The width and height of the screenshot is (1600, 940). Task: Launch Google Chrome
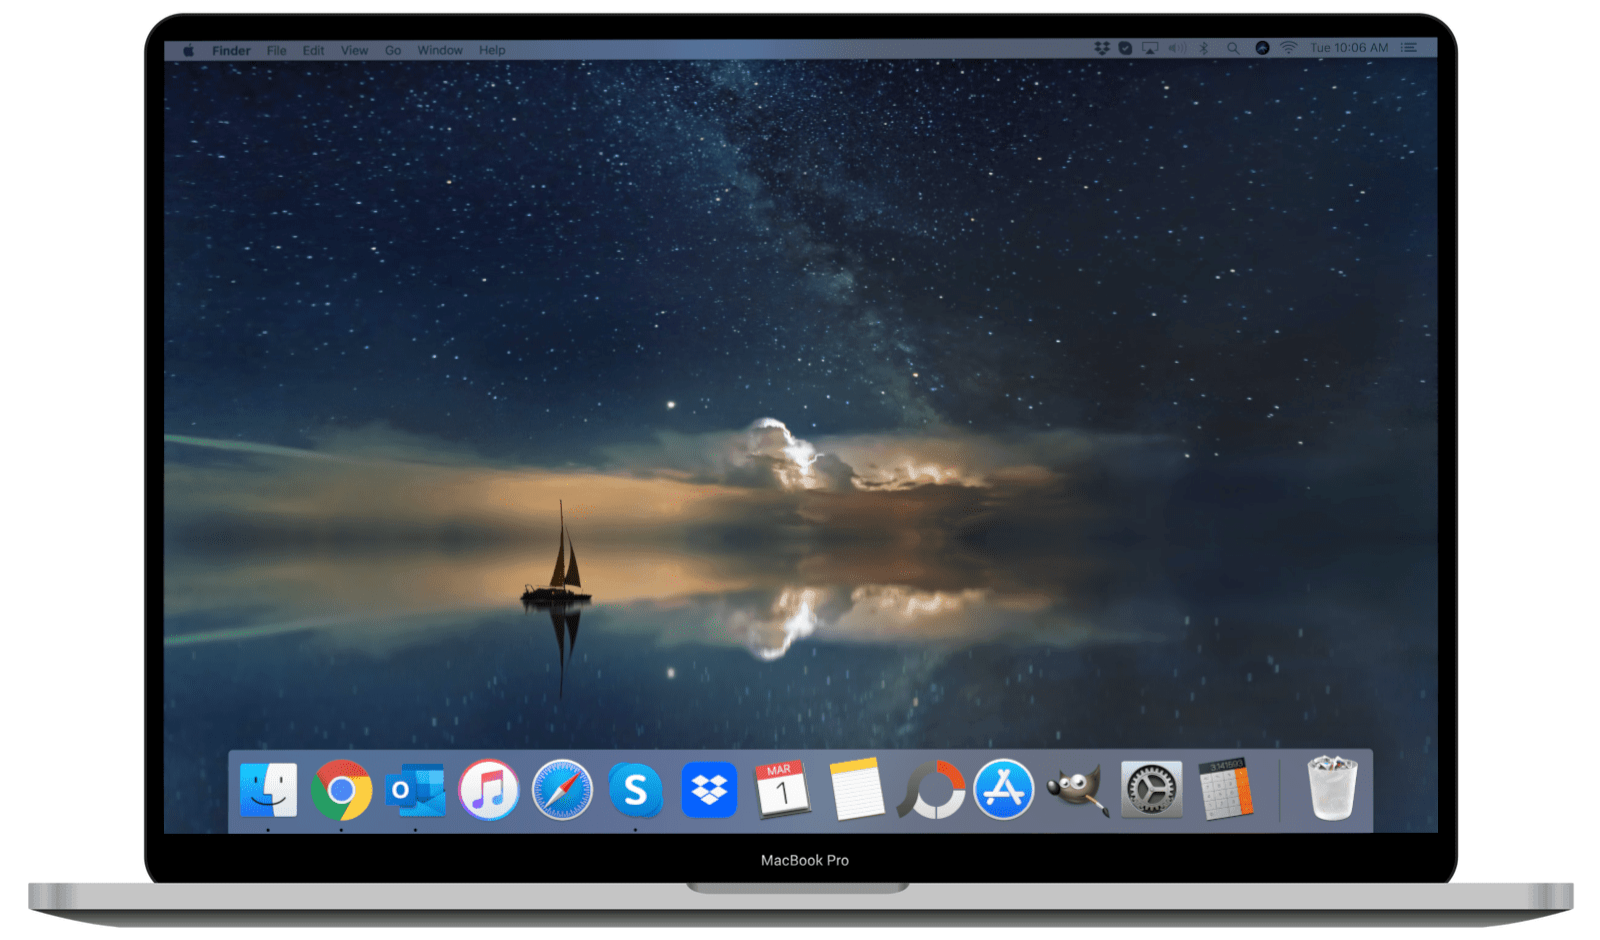343,790
